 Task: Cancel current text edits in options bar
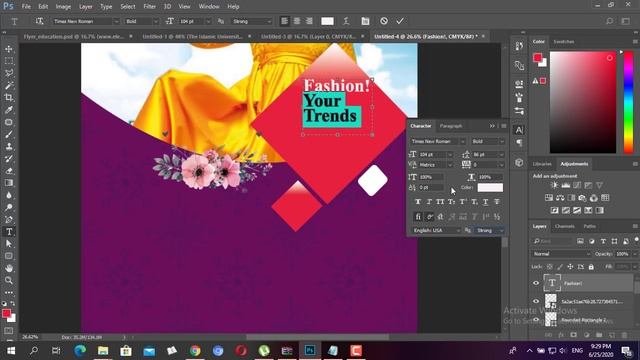pos(384,21)
